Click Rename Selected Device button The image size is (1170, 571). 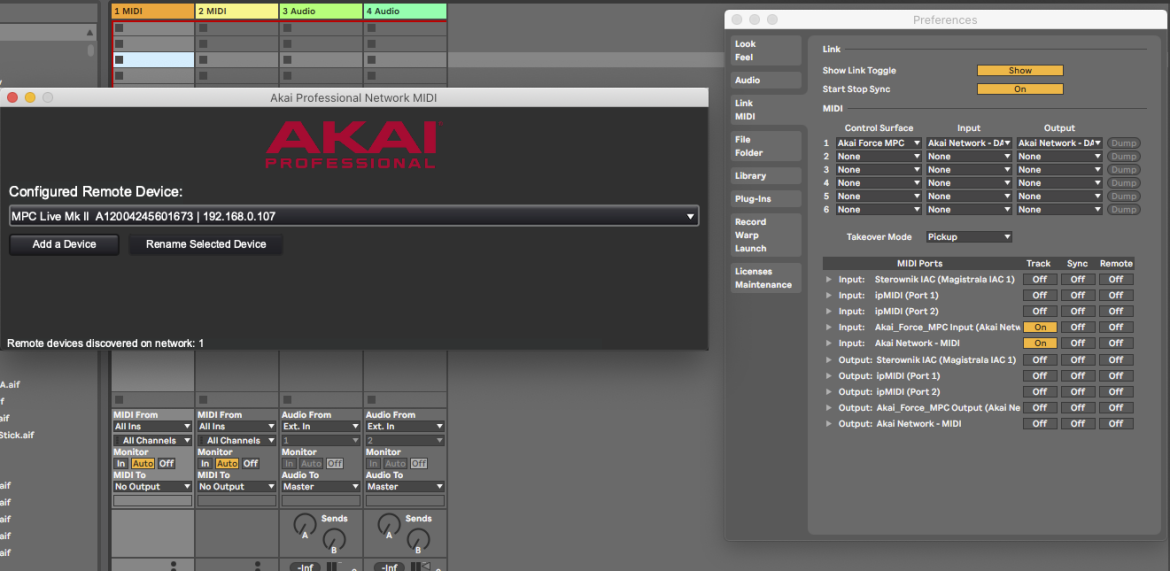click(x=206, y=244)
